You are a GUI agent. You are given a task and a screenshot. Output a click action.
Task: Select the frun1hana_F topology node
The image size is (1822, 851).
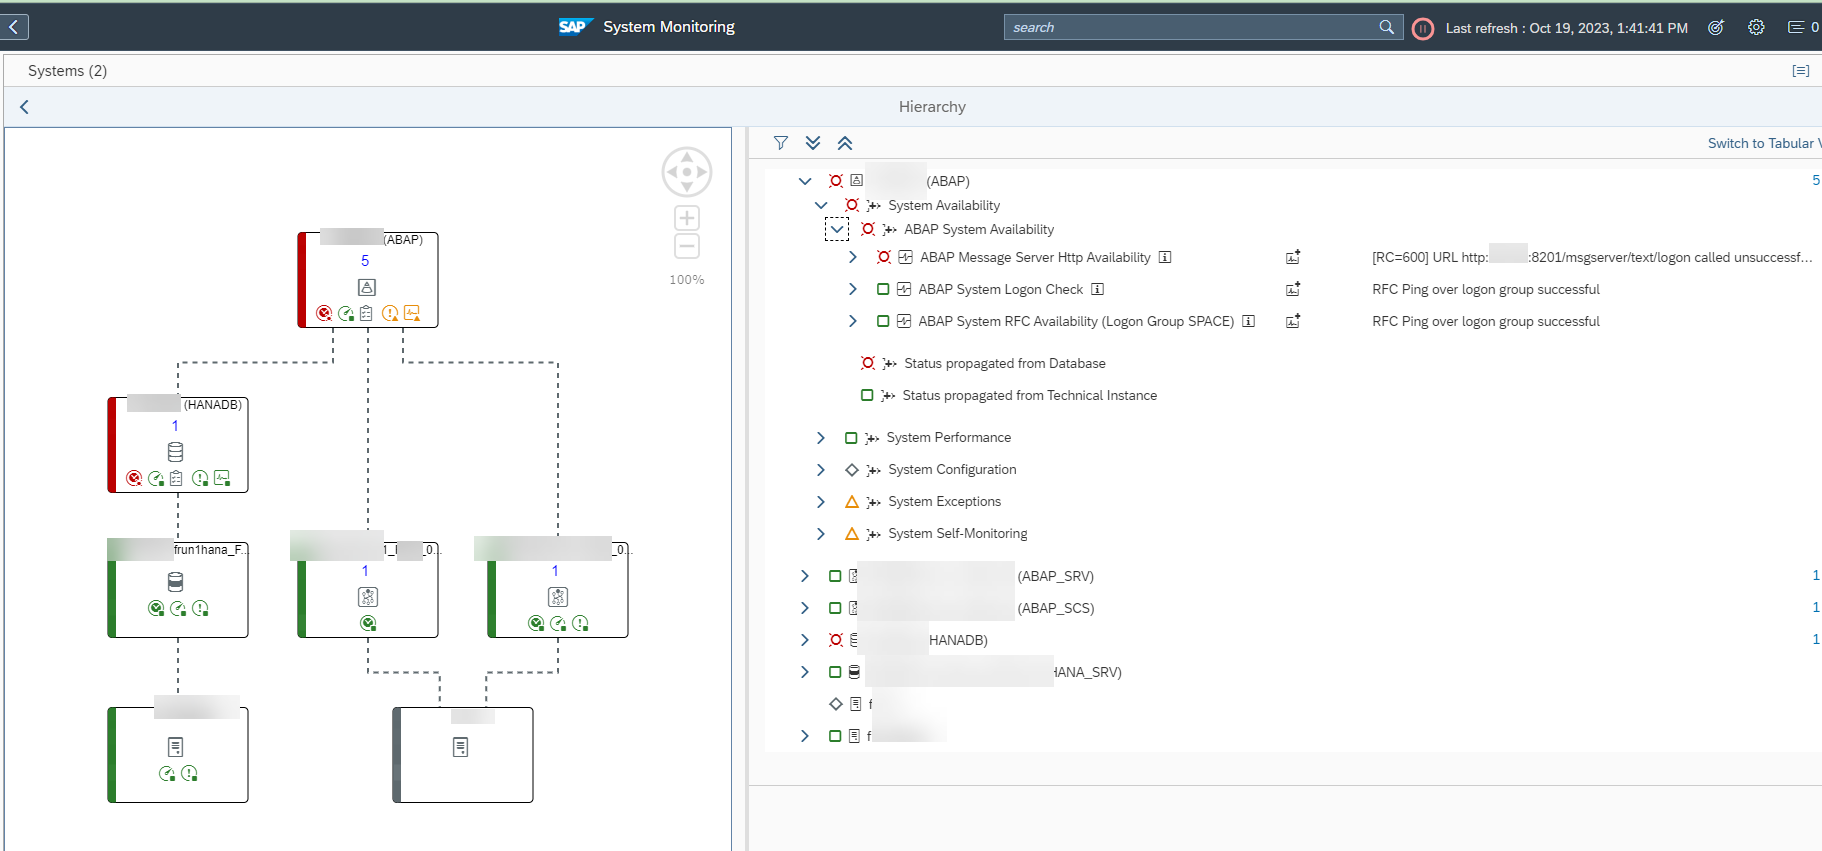178,590
